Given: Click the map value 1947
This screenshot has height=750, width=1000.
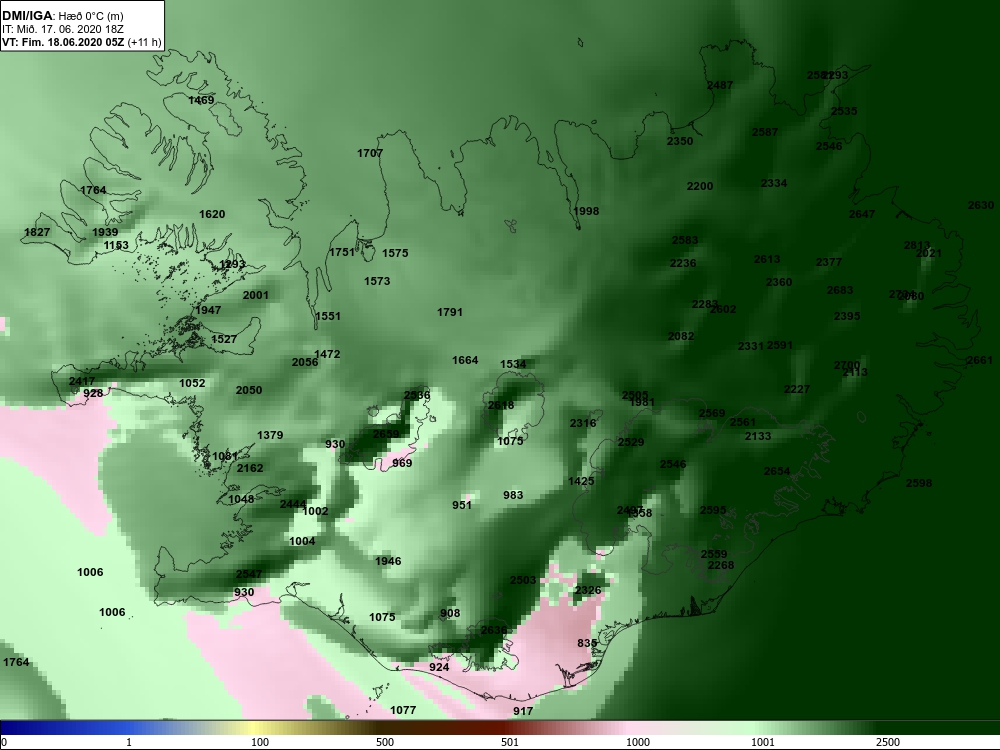Looking at the screenshot, I should [x=208, y=311].
